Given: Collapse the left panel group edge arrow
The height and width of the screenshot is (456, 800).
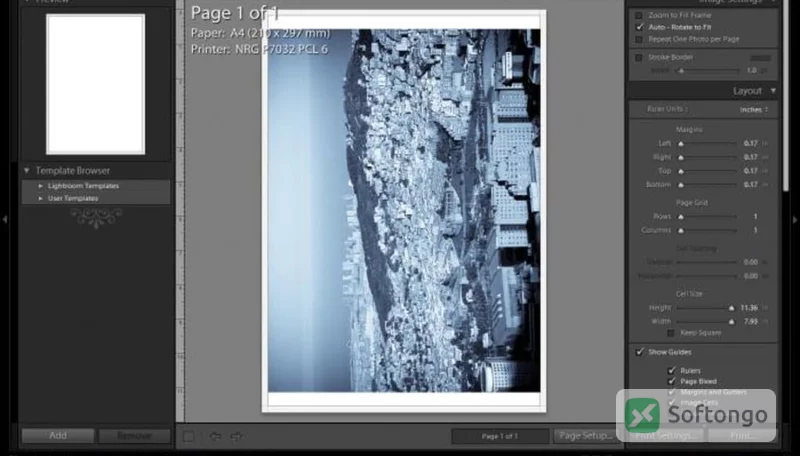Looking at the screenshot, I should coord(5,219).
